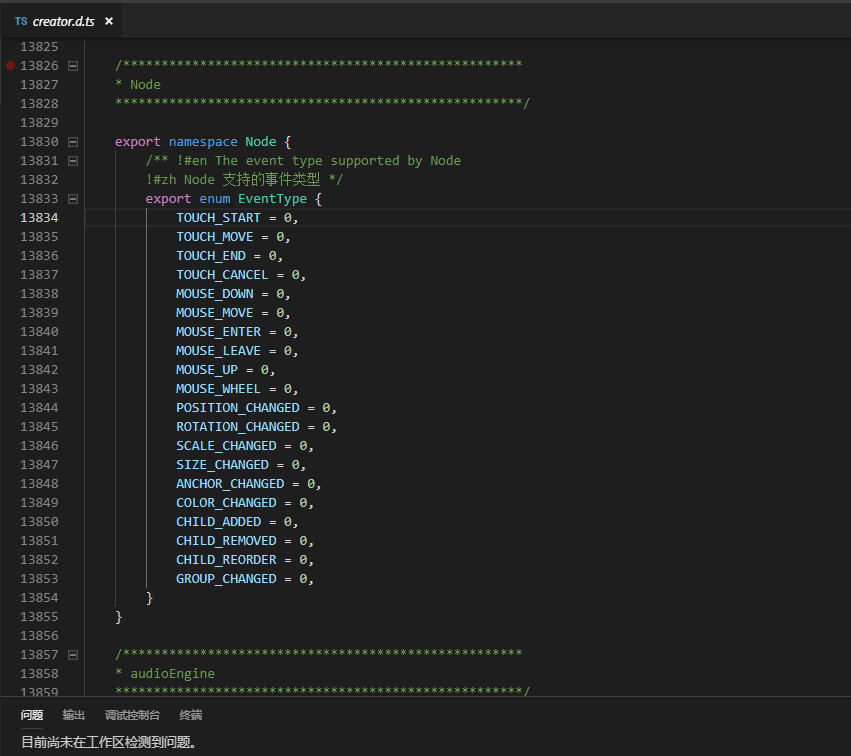Click the ROTATION_CHANGED enum member
The image size is (851, 756).
point(237,427)
